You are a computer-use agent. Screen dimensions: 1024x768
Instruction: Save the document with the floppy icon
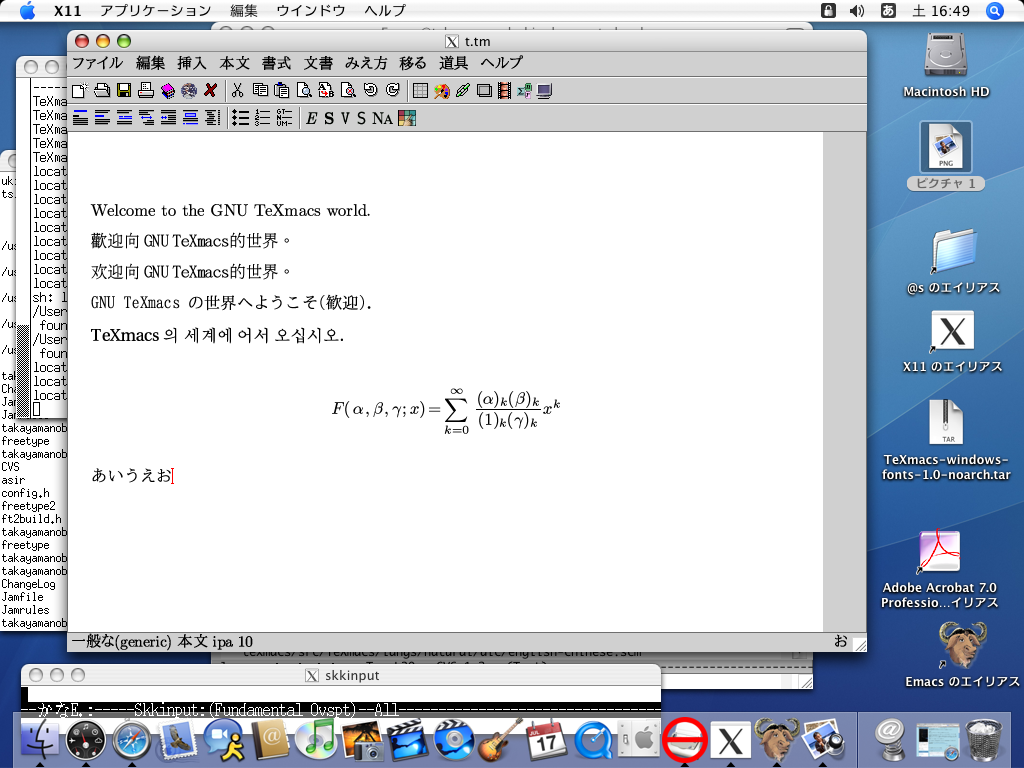[x=123, y=91]
